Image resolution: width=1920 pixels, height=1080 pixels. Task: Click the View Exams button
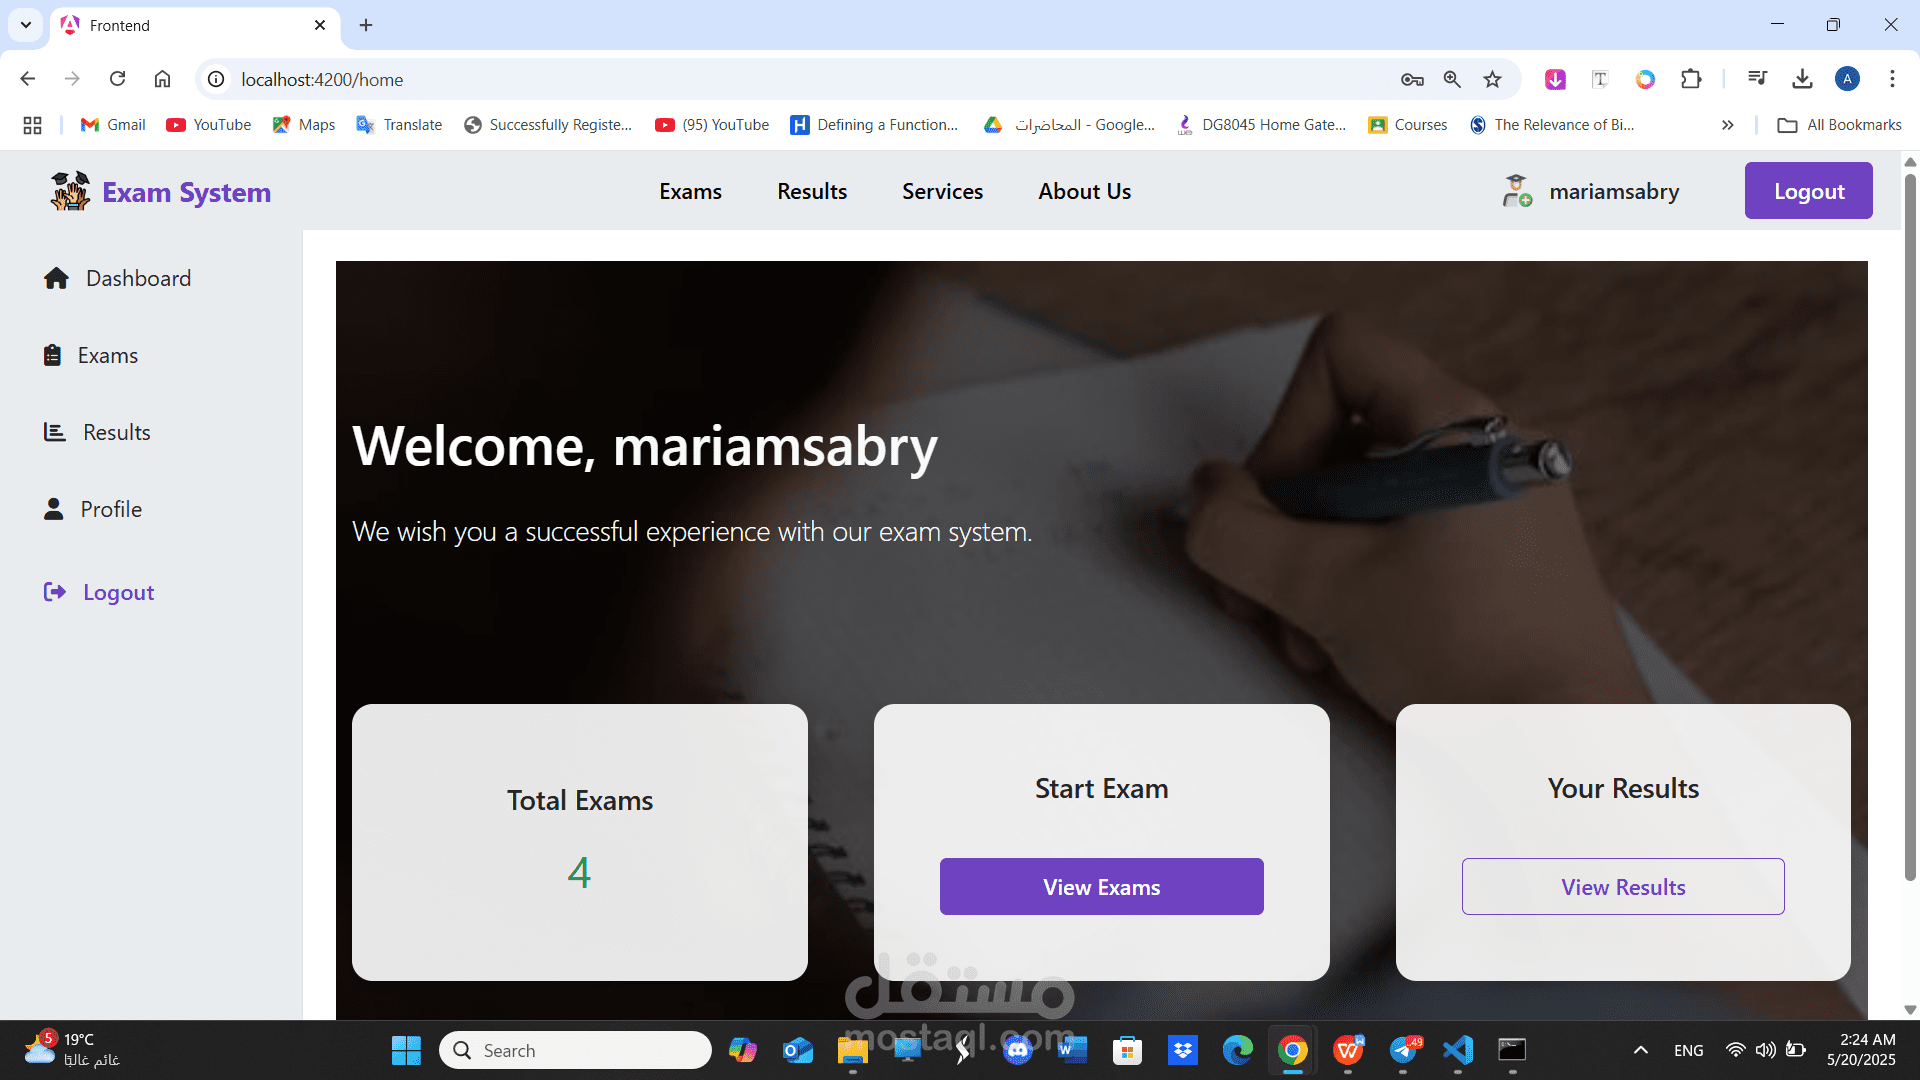point(1101,886)
